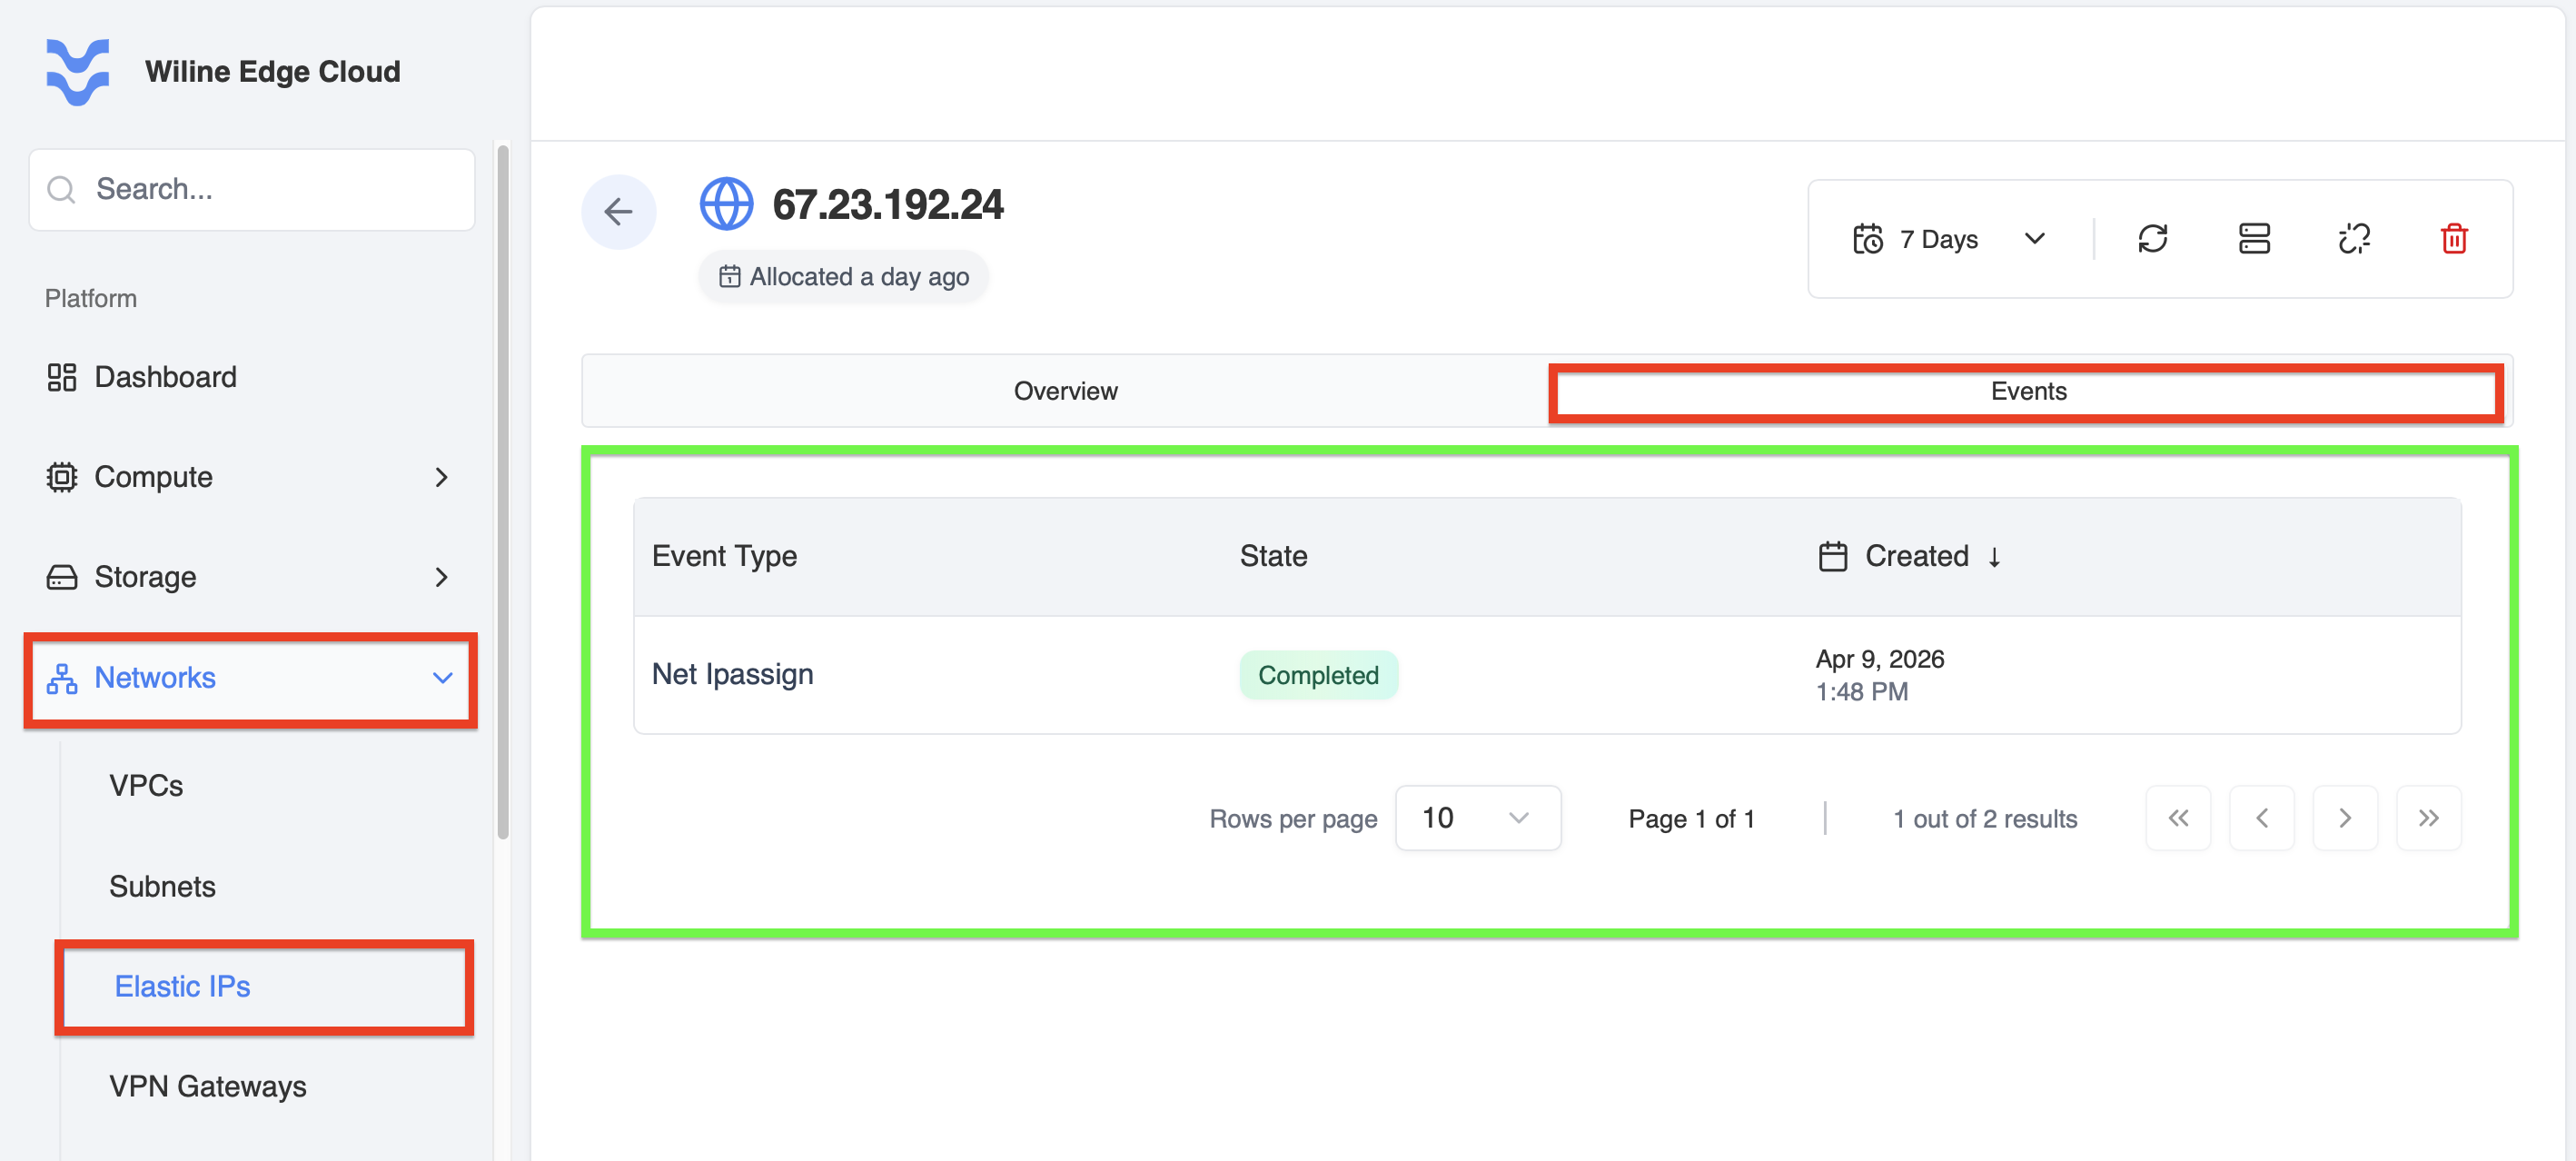Jump to the last results page

coord(2428,818)
